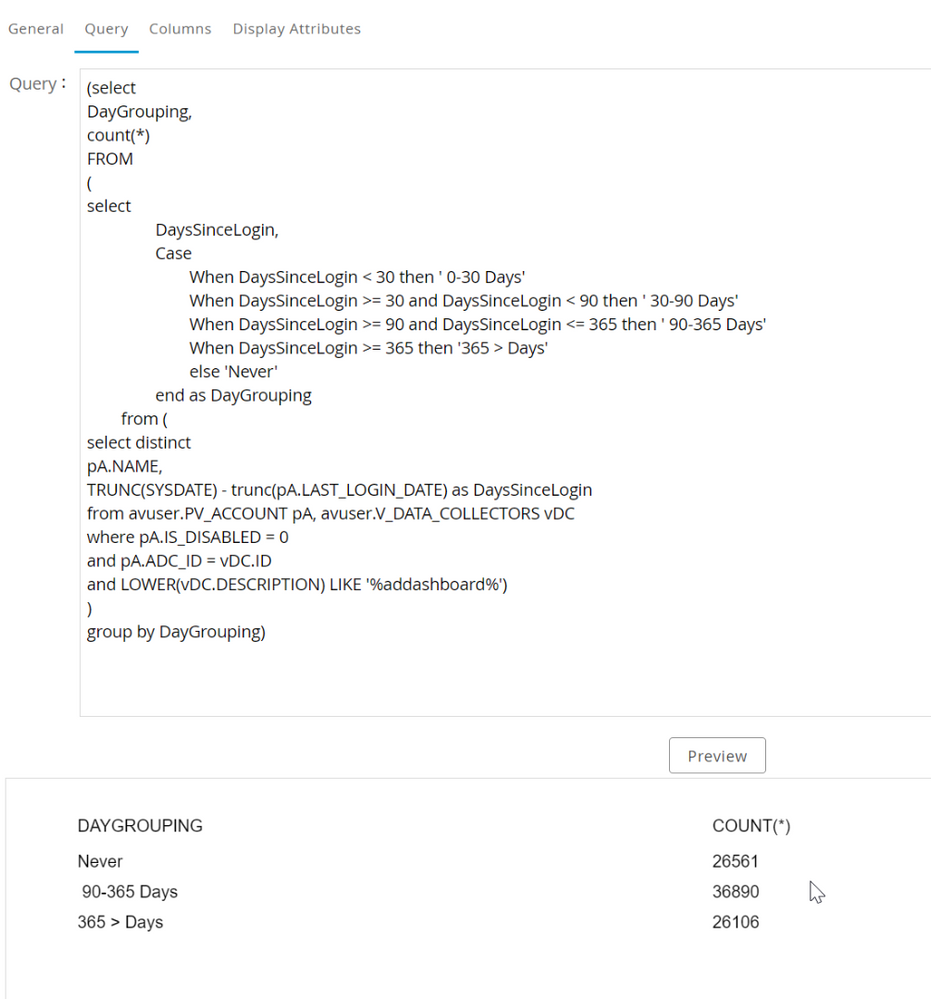Place cursor on the 'count(*)' query line

click(x=118, y=135)
